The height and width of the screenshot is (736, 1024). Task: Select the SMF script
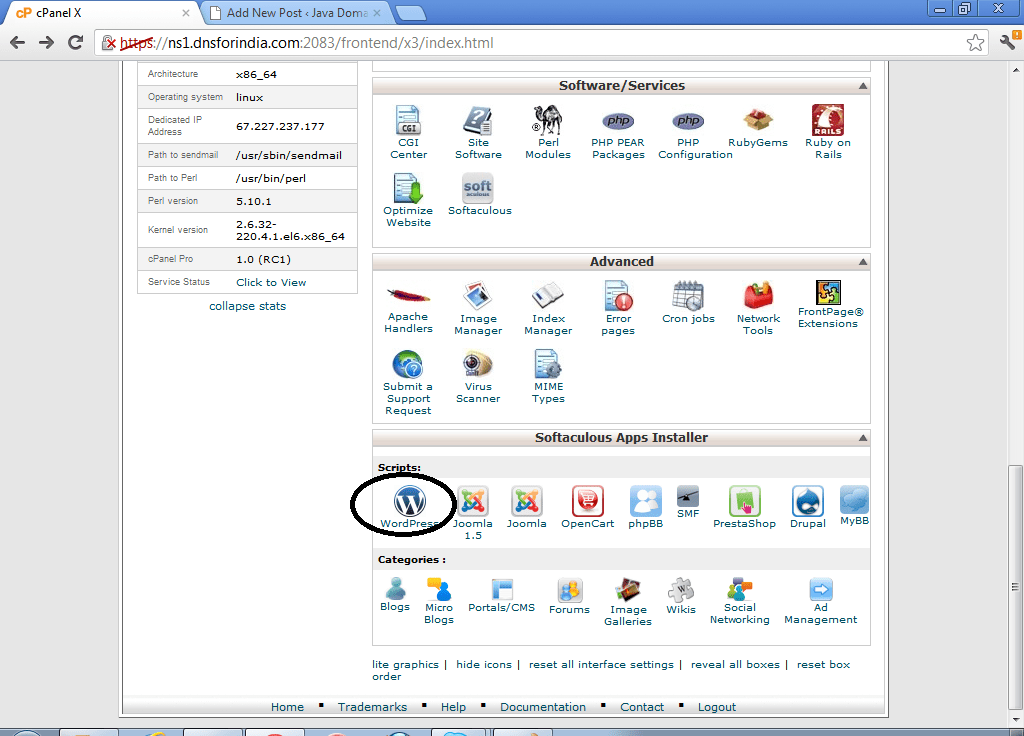click(688, 502)
